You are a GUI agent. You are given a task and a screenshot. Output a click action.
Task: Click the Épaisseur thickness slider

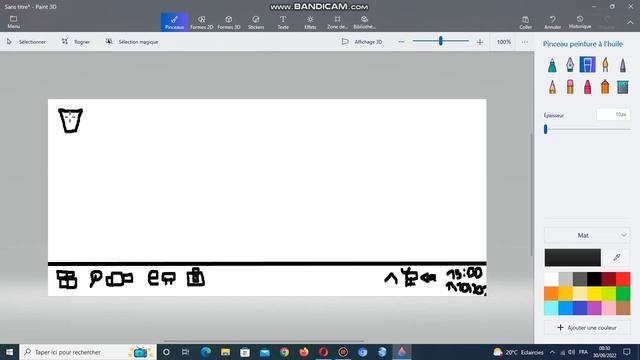pos(587,129)
